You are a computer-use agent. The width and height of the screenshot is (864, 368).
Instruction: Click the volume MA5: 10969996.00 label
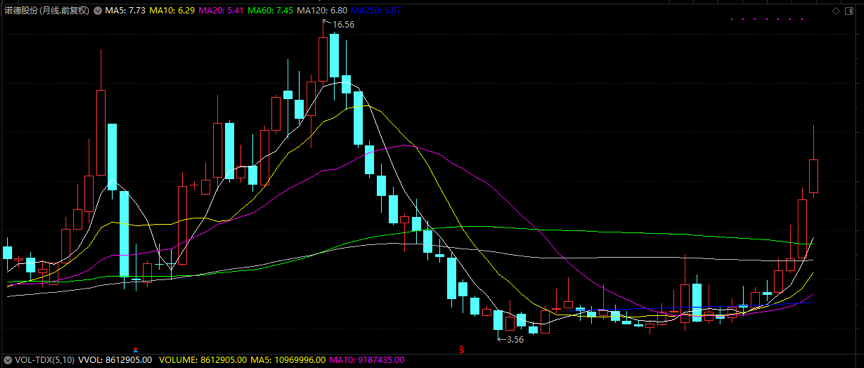coord(288,360)
